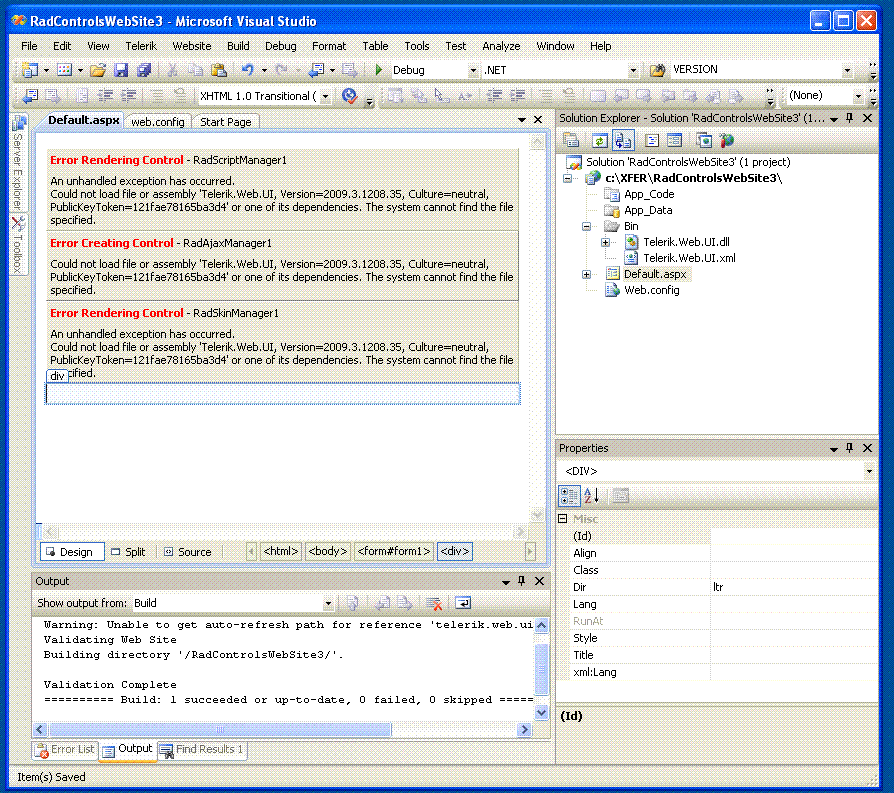Collapse the Misc properties category
894x793 pixels.
563,519
